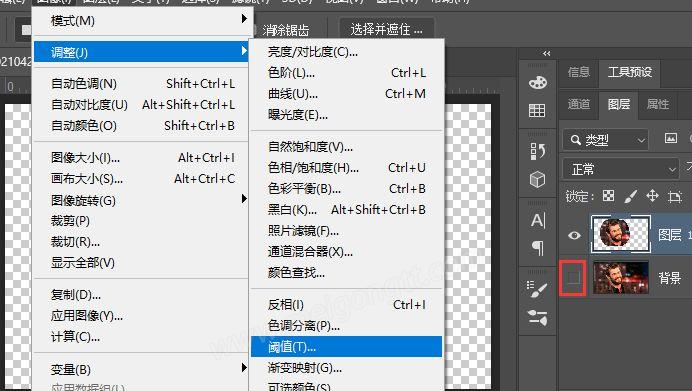692x391 pixels.
Task: Select the 调整(J) menu item
Action: pyautogui.click(x=141, y=52)
